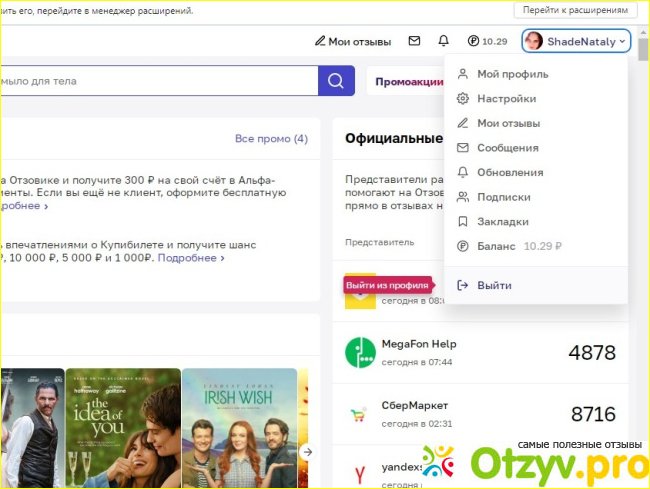The image size is (650, 489).
Task: Select Закладки in the user menu
Action: [x=502, y=221]
